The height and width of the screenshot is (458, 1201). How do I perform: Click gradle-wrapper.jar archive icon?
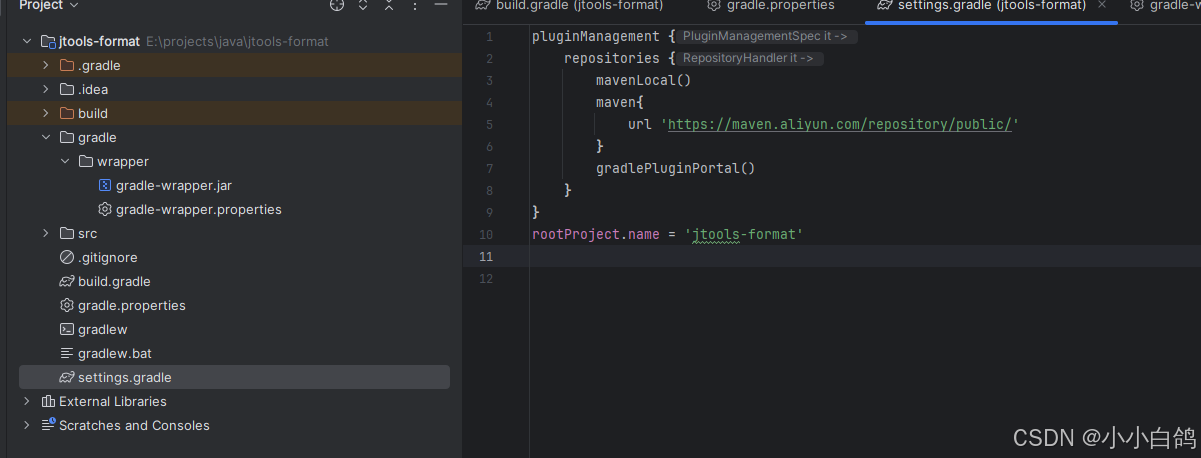click(105, 186)
